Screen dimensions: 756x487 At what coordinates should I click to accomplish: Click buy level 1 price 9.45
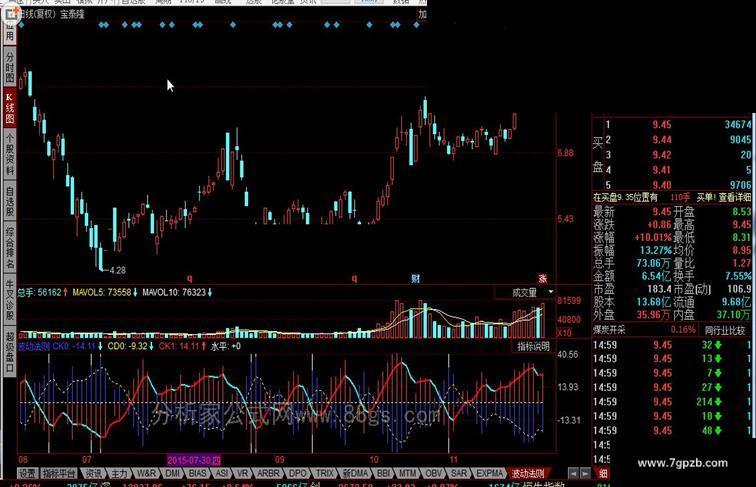pos(662,124)
